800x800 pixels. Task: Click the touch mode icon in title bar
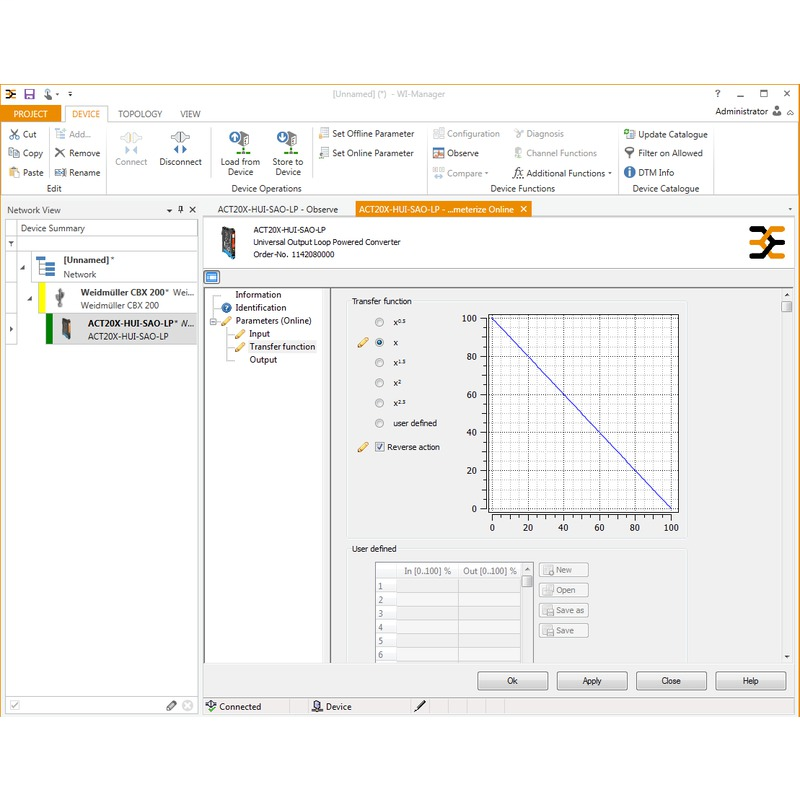(48, 94)
